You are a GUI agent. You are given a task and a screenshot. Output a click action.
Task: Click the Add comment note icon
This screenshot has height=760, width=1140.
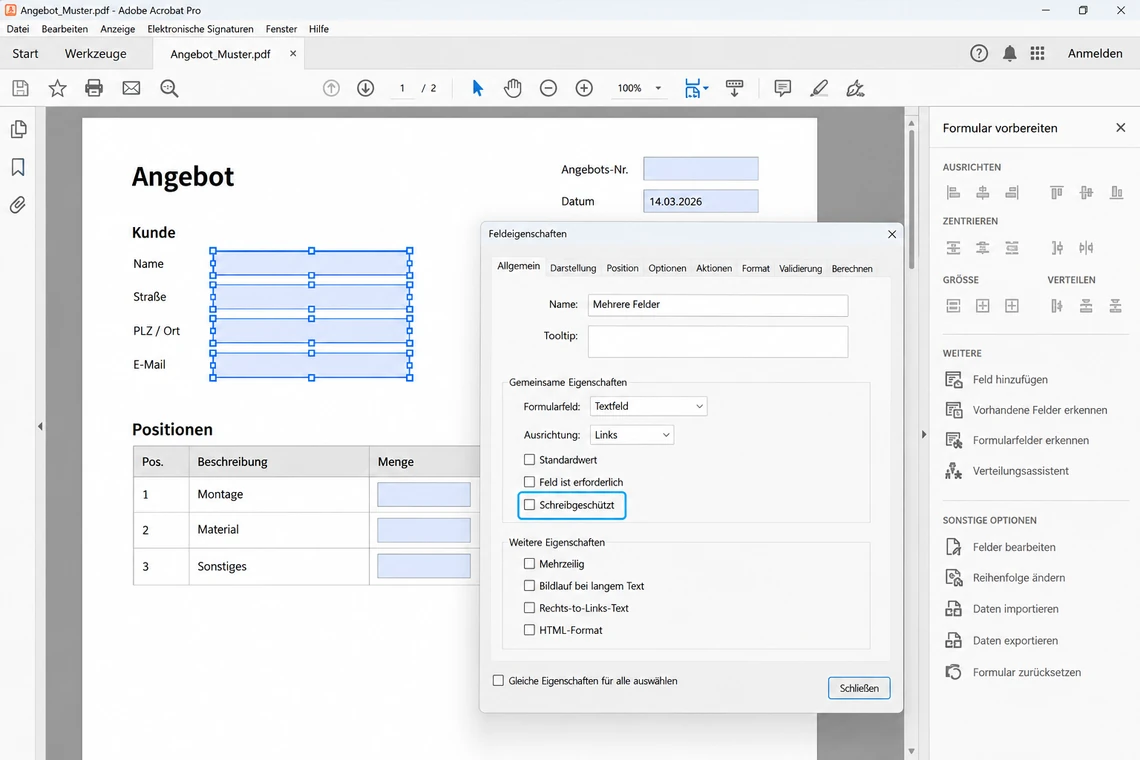point(782,88)
